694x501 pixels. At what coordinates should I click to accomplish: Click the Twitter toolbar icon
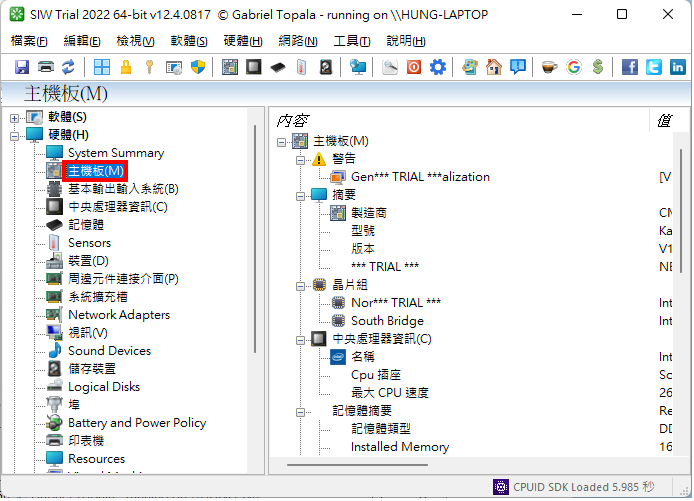[653, 67]
